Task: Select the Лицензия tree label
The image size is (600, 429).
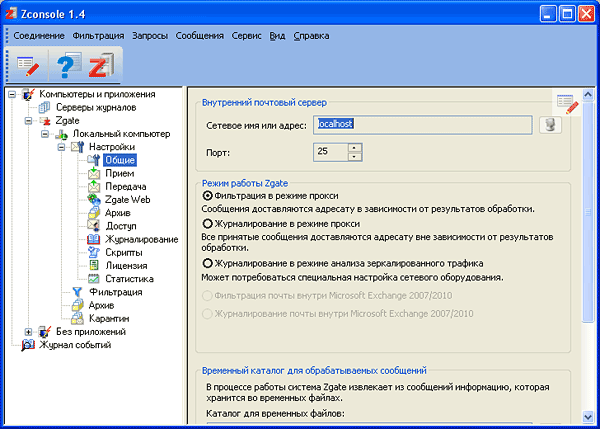Action: click(x=126, y=266)
